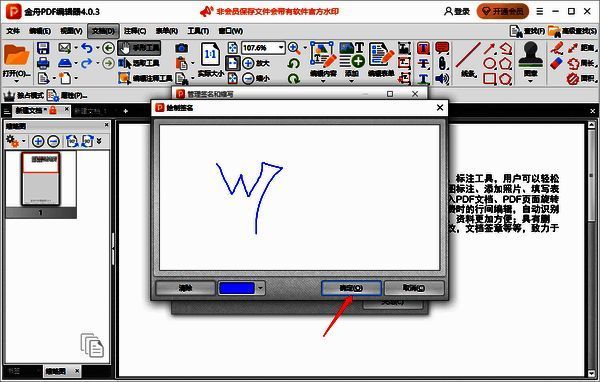600x382 pixels.
Task: Click the save floppy disk icon
Action: (x=43, y=48)
